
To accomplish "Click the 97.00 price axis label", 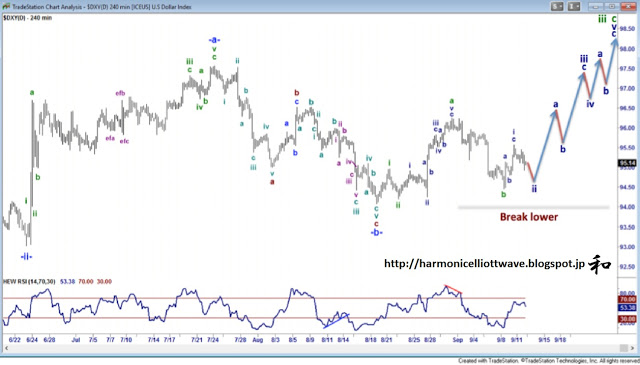I will (x=627, y=88).
